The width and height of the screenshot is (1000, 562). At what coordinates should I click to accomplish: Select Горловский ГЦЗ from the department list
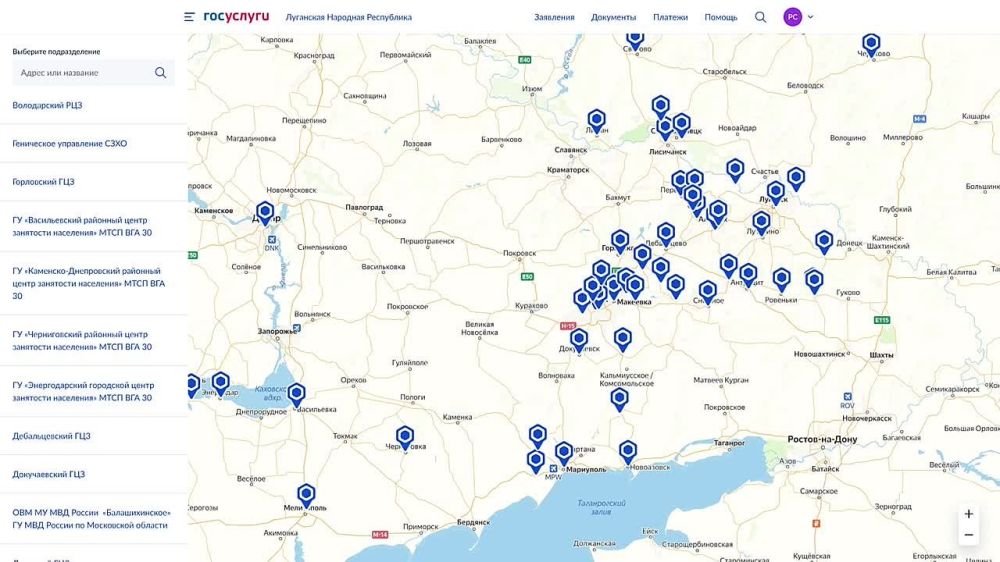pyautogui.click(x=43, y=182)
